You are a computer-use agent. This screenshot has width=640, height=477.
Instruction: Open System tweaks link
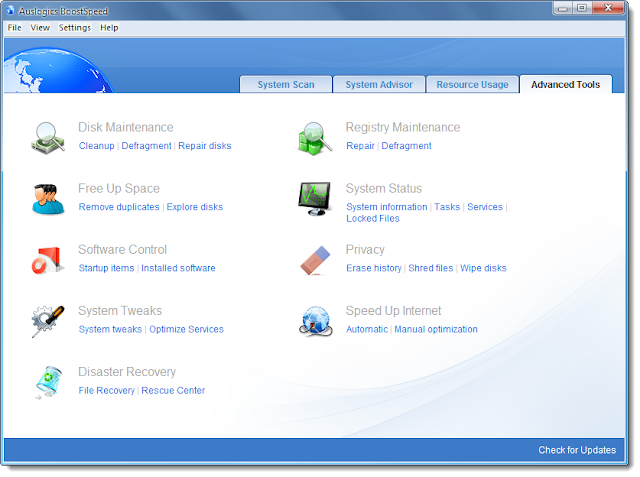tap(110, 329)
